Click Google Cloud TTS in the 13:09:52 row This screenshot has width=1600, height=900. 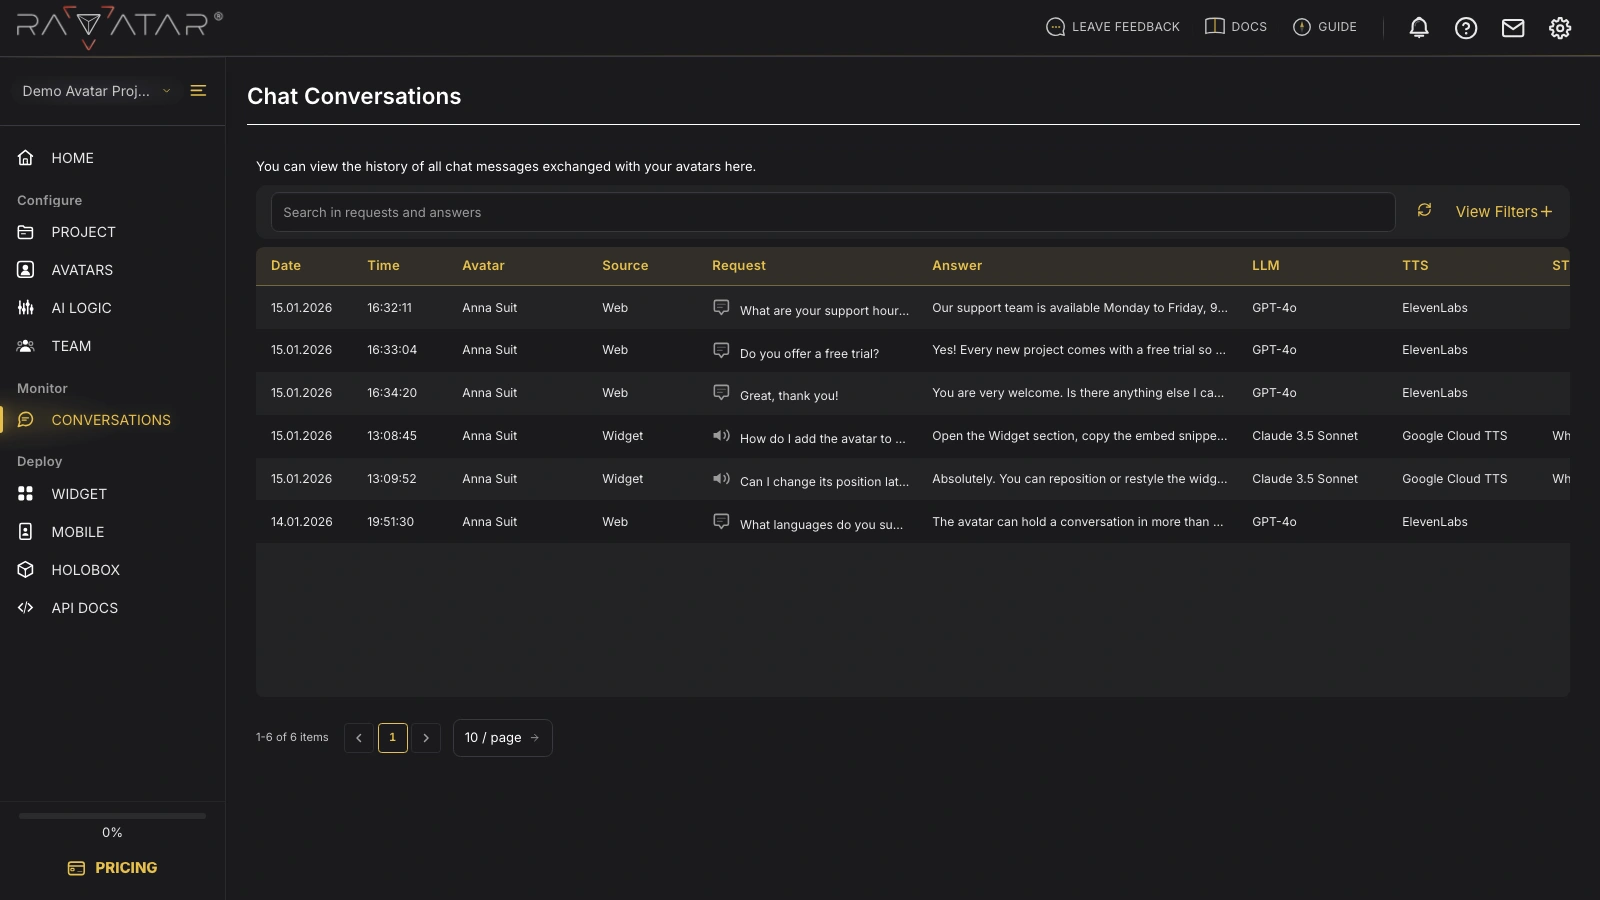[1454, 479]
